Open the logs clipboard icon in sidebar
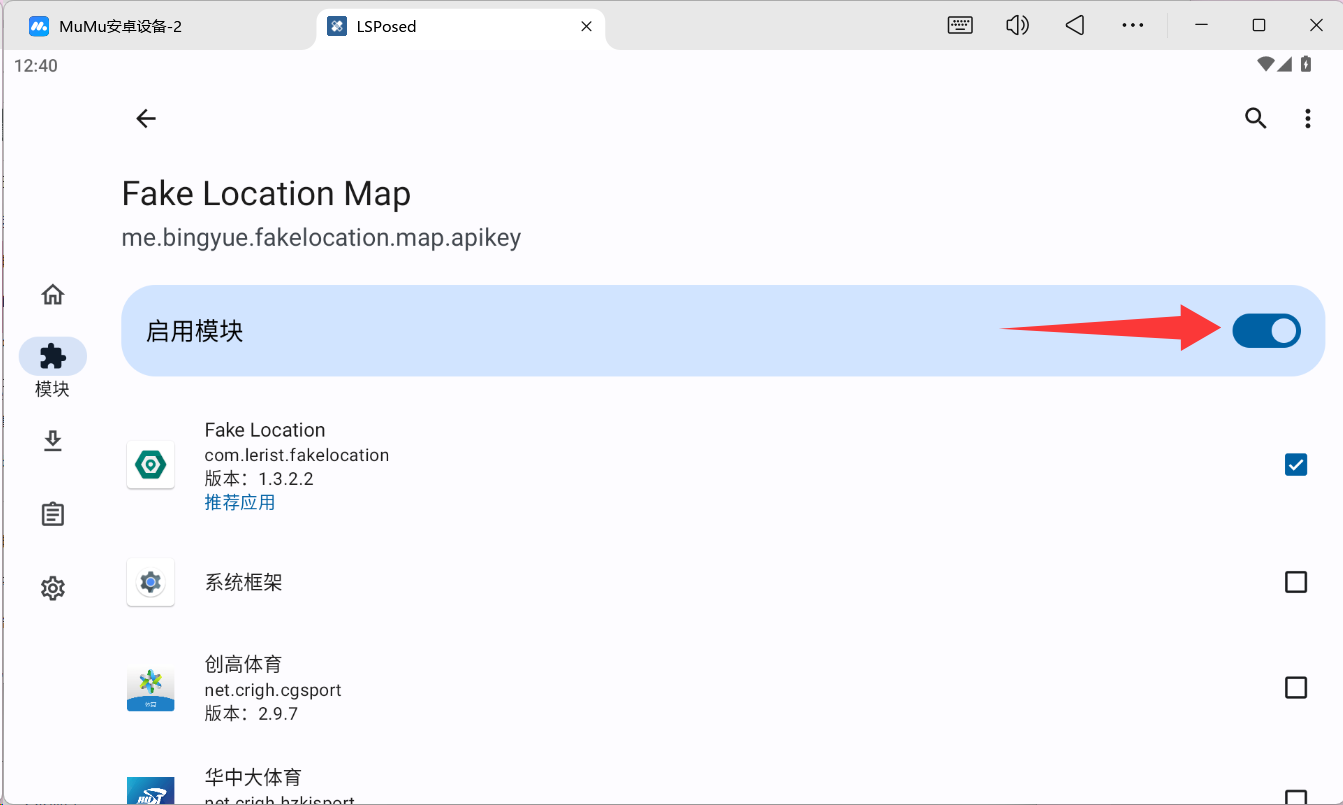1343x805 pixels. click(53, 514)
